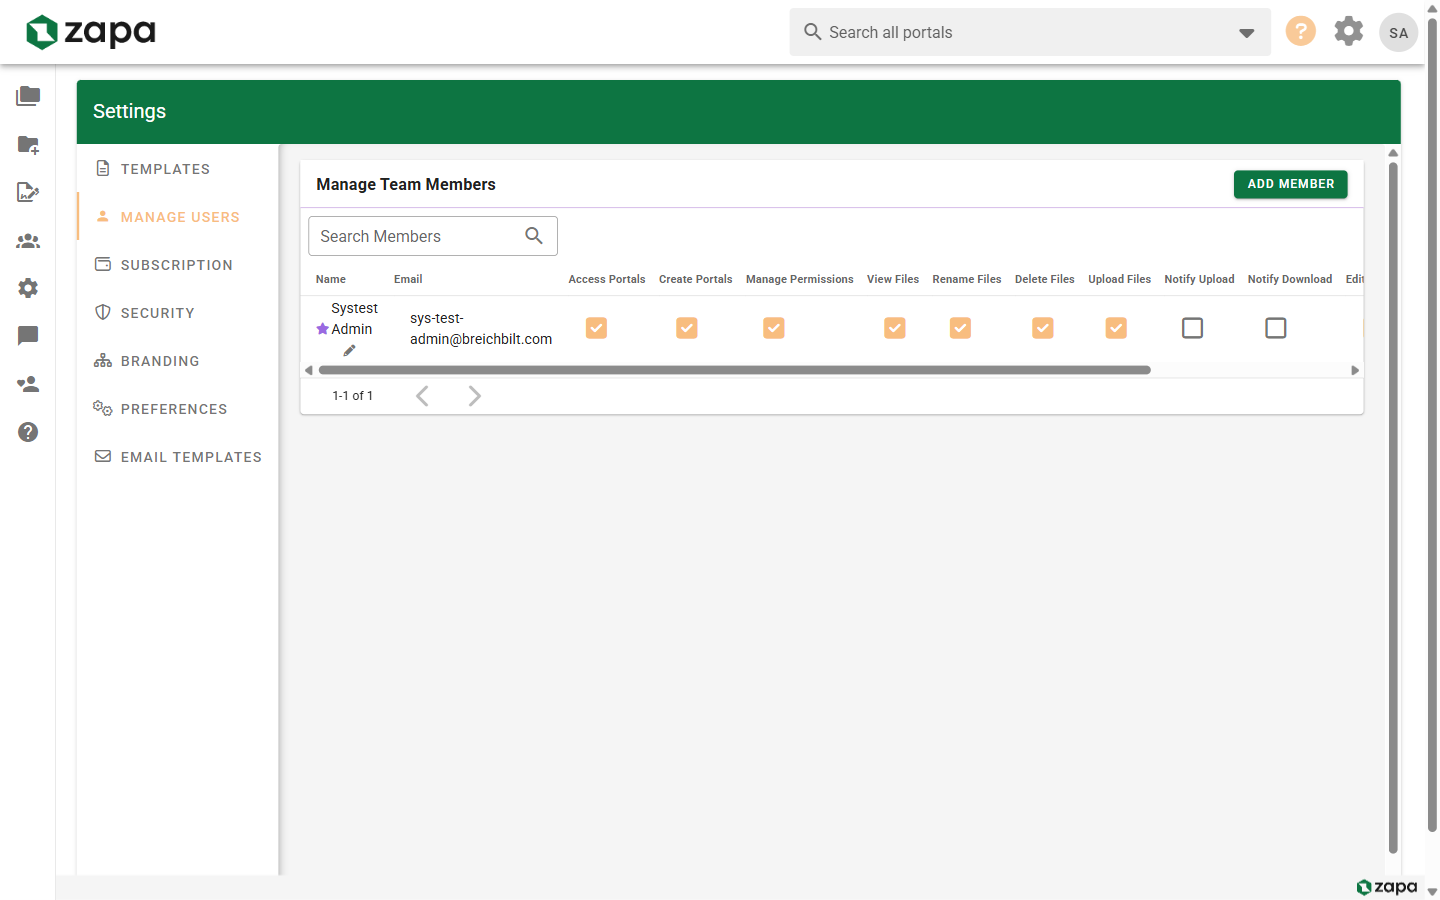Uncheck View Files for Systest Admin
The height and width of the screenshot is (900, 1440).
click(895, 328)
